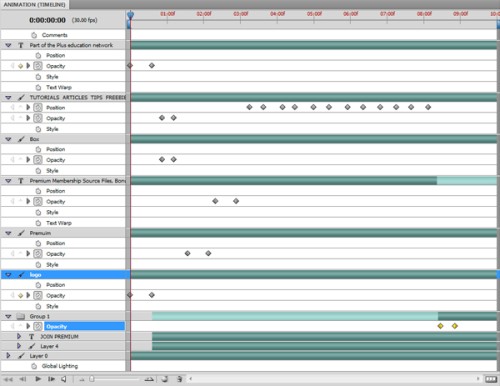Collapse the Group 1 layer group

point(8,316)
